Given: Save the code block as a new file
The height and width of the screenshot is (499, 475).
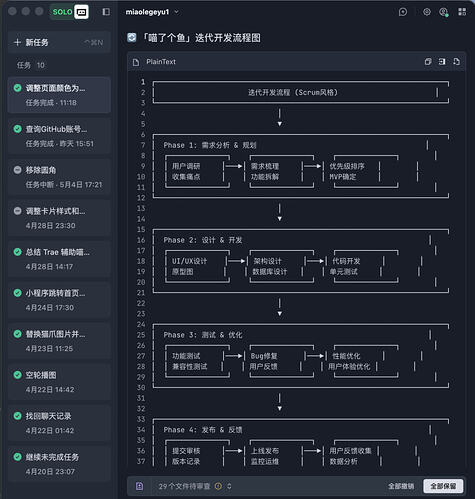Looking at the screenshot, I should (457, 62).
